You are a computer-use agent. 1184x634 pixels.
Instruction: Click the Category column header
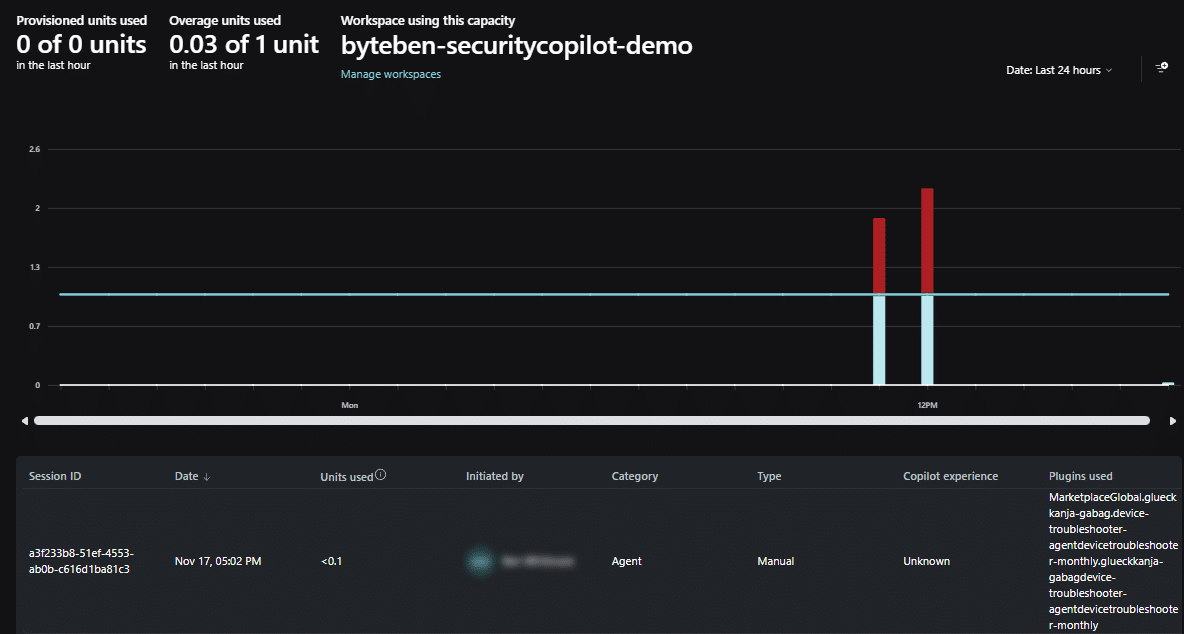634,477
